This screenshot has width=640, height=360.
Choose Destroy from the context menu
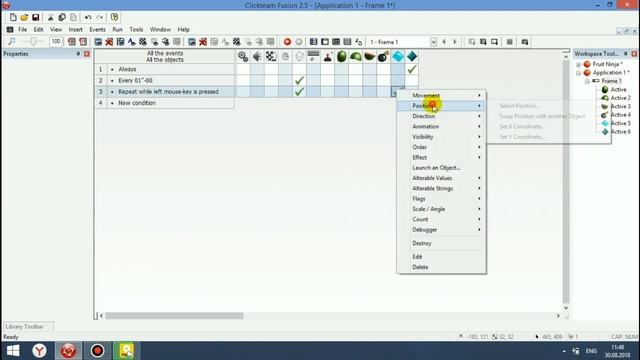pos(442,243)
